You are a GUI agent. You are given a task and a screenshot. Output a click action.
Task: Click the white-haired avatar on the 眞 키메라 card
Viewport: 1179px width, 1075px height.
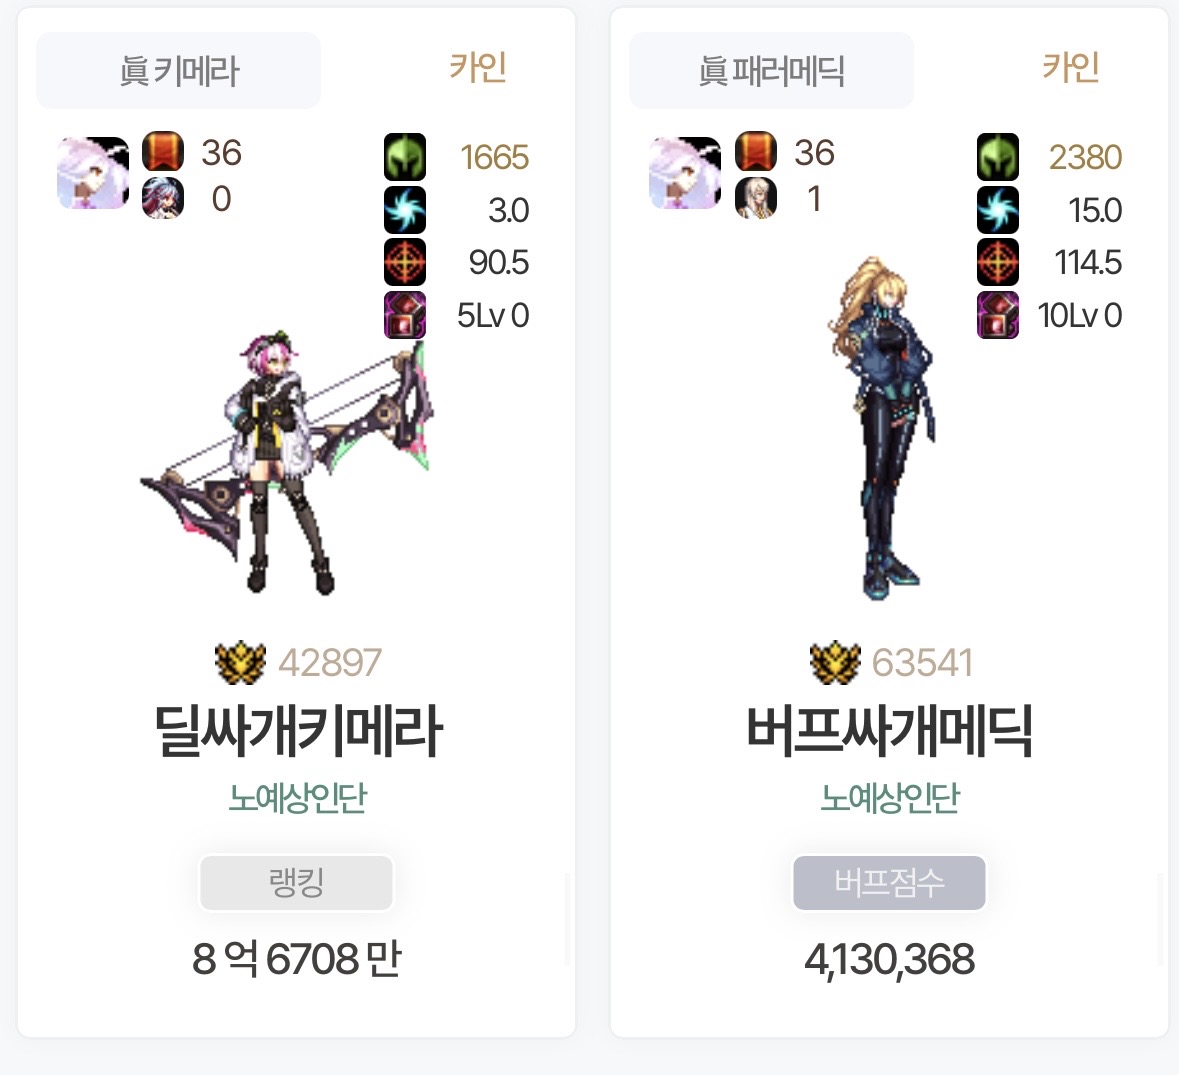93,173
